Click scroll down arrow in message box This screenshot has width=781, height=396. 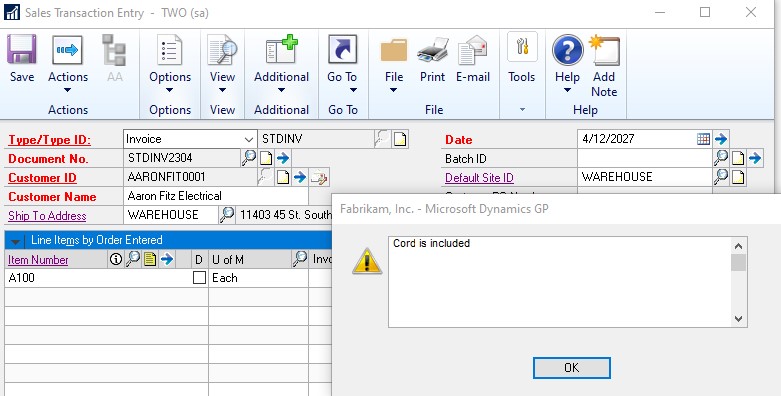coord(739,319)
